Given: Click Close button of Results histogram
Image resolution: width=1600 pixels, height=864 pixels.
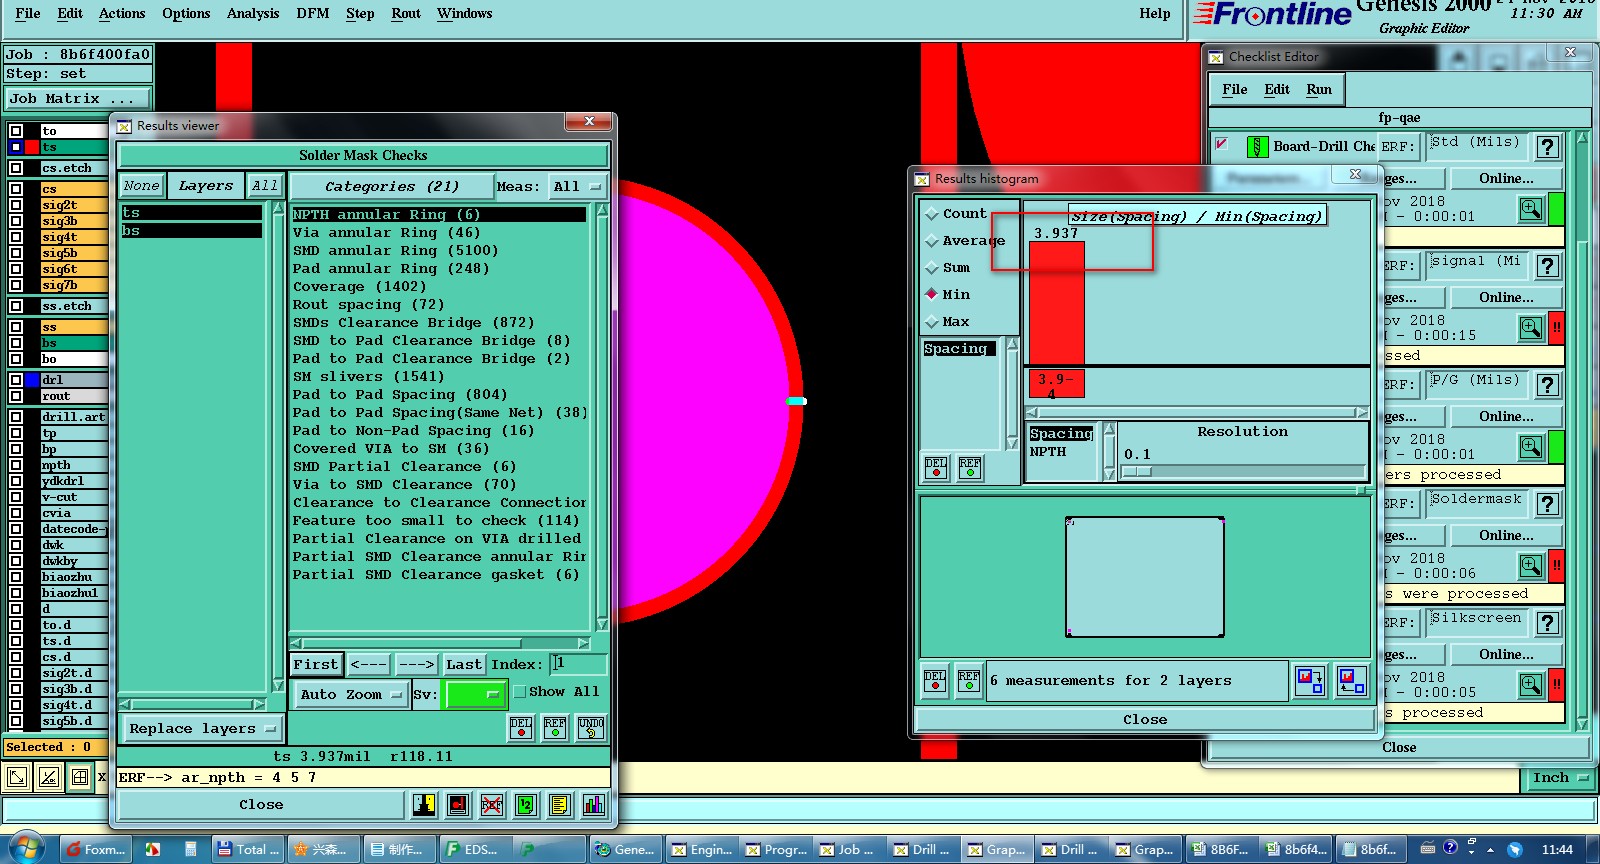Looking at the screenshot, I should pos(1145,720).
